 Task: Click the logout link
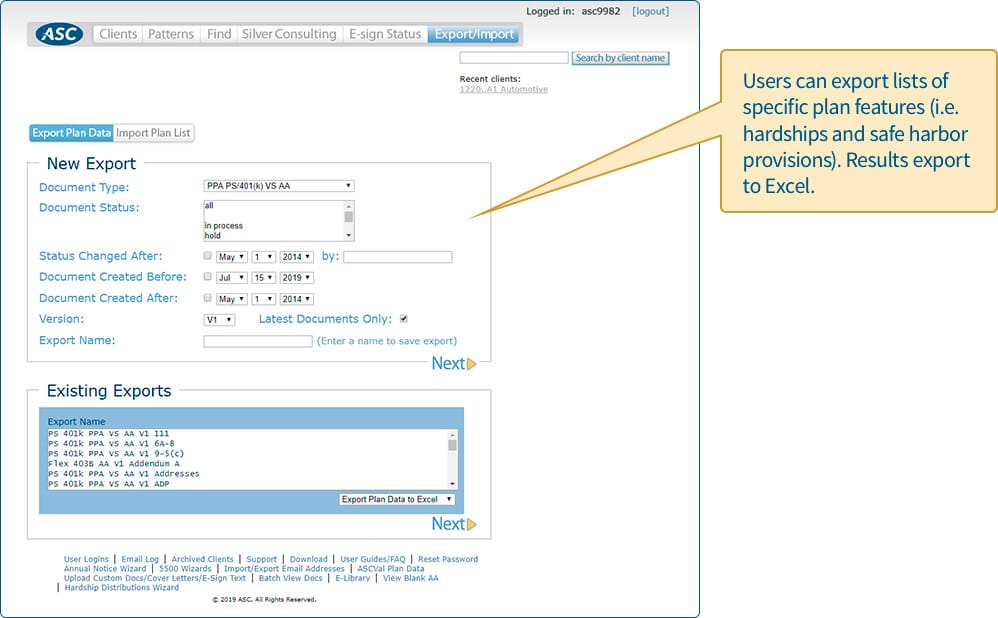pyautogui.click(x=651, y=12)
